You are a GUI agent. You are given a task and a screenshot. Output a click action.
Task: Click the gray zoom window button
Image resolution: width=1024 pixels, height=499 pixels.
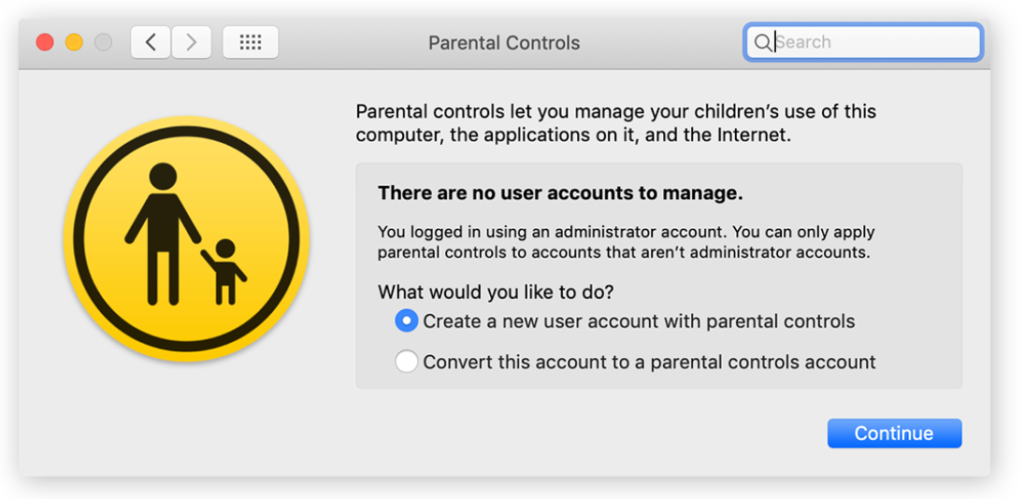pos(103,42)
